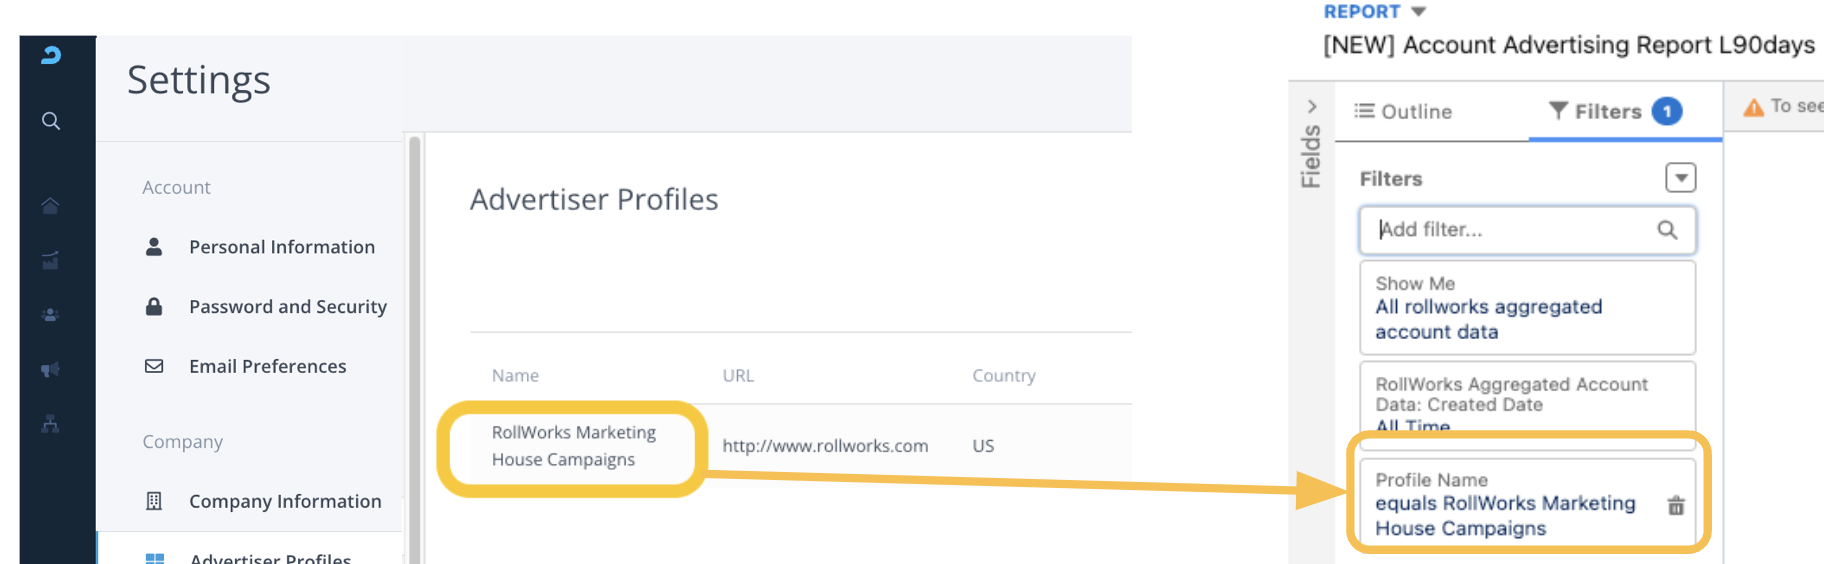Switch to the Outline tab
This screenshot has width=1824, height=564.
coord(1403,111)
